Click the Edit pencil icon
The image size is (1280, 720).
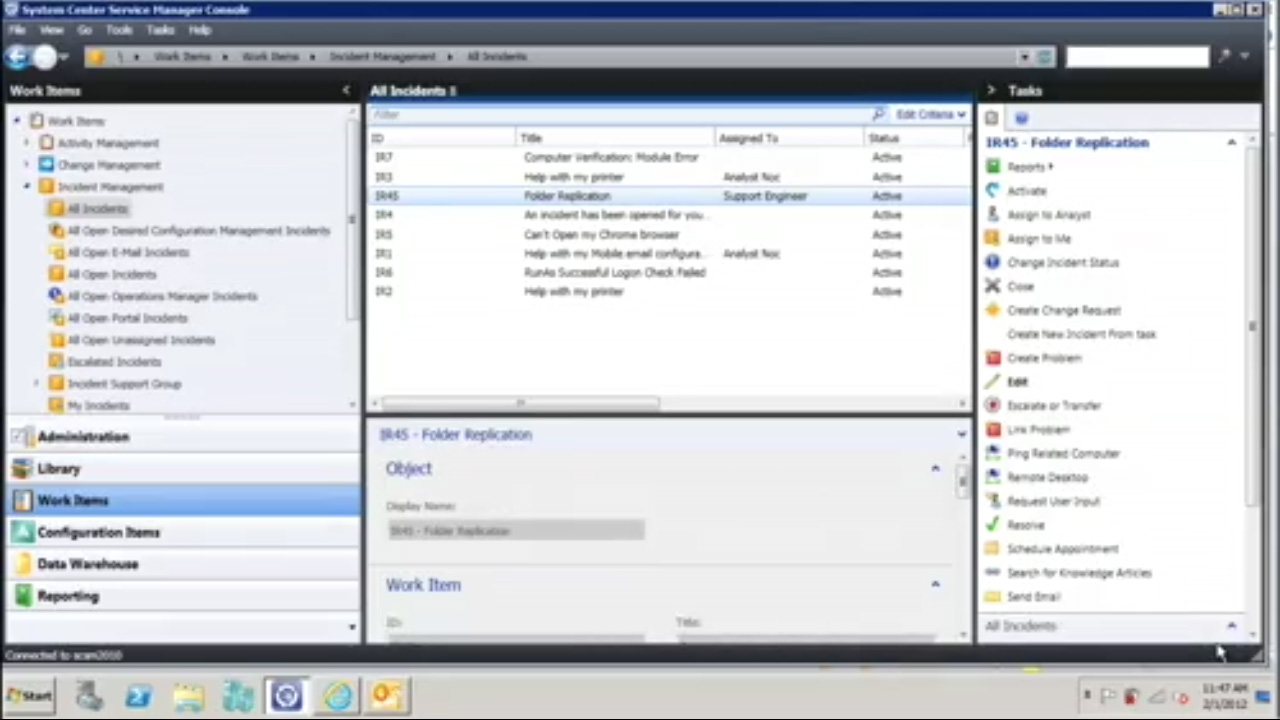tap(992, 382)
